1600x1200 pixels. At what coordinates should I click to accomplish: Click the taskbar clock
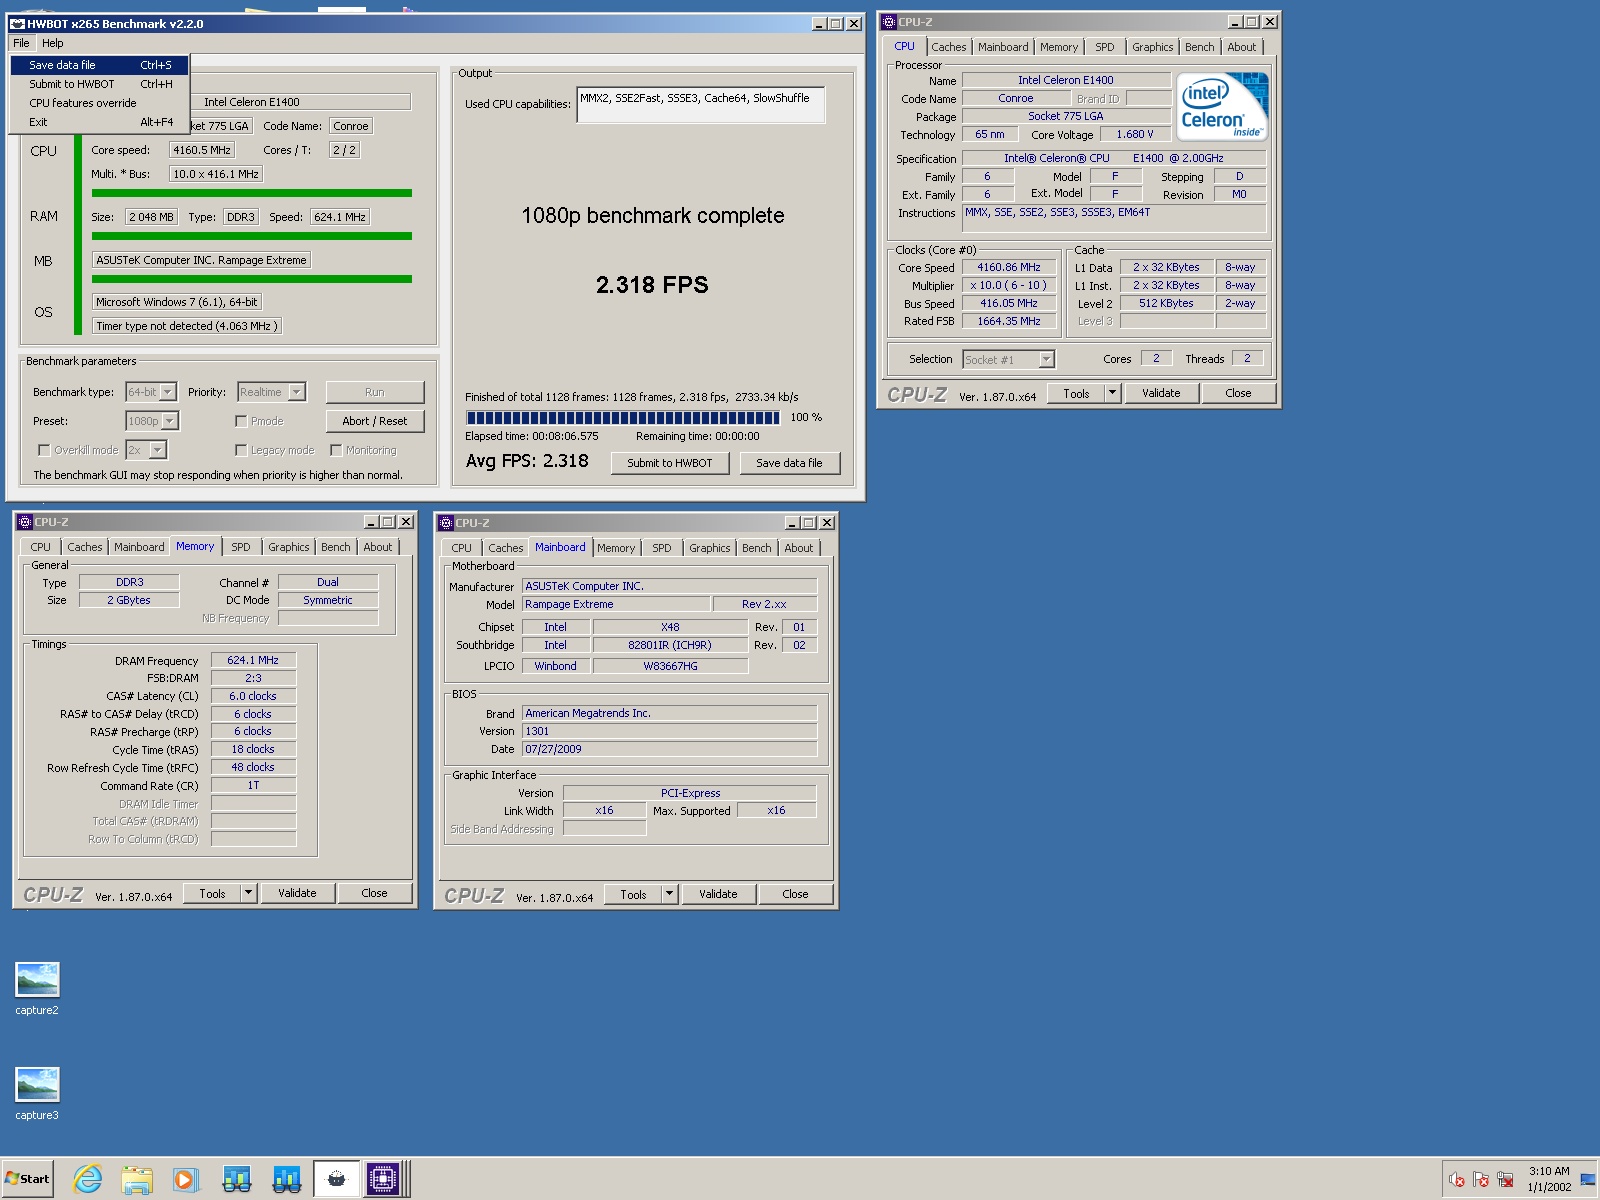[x=1548, y=1179]
